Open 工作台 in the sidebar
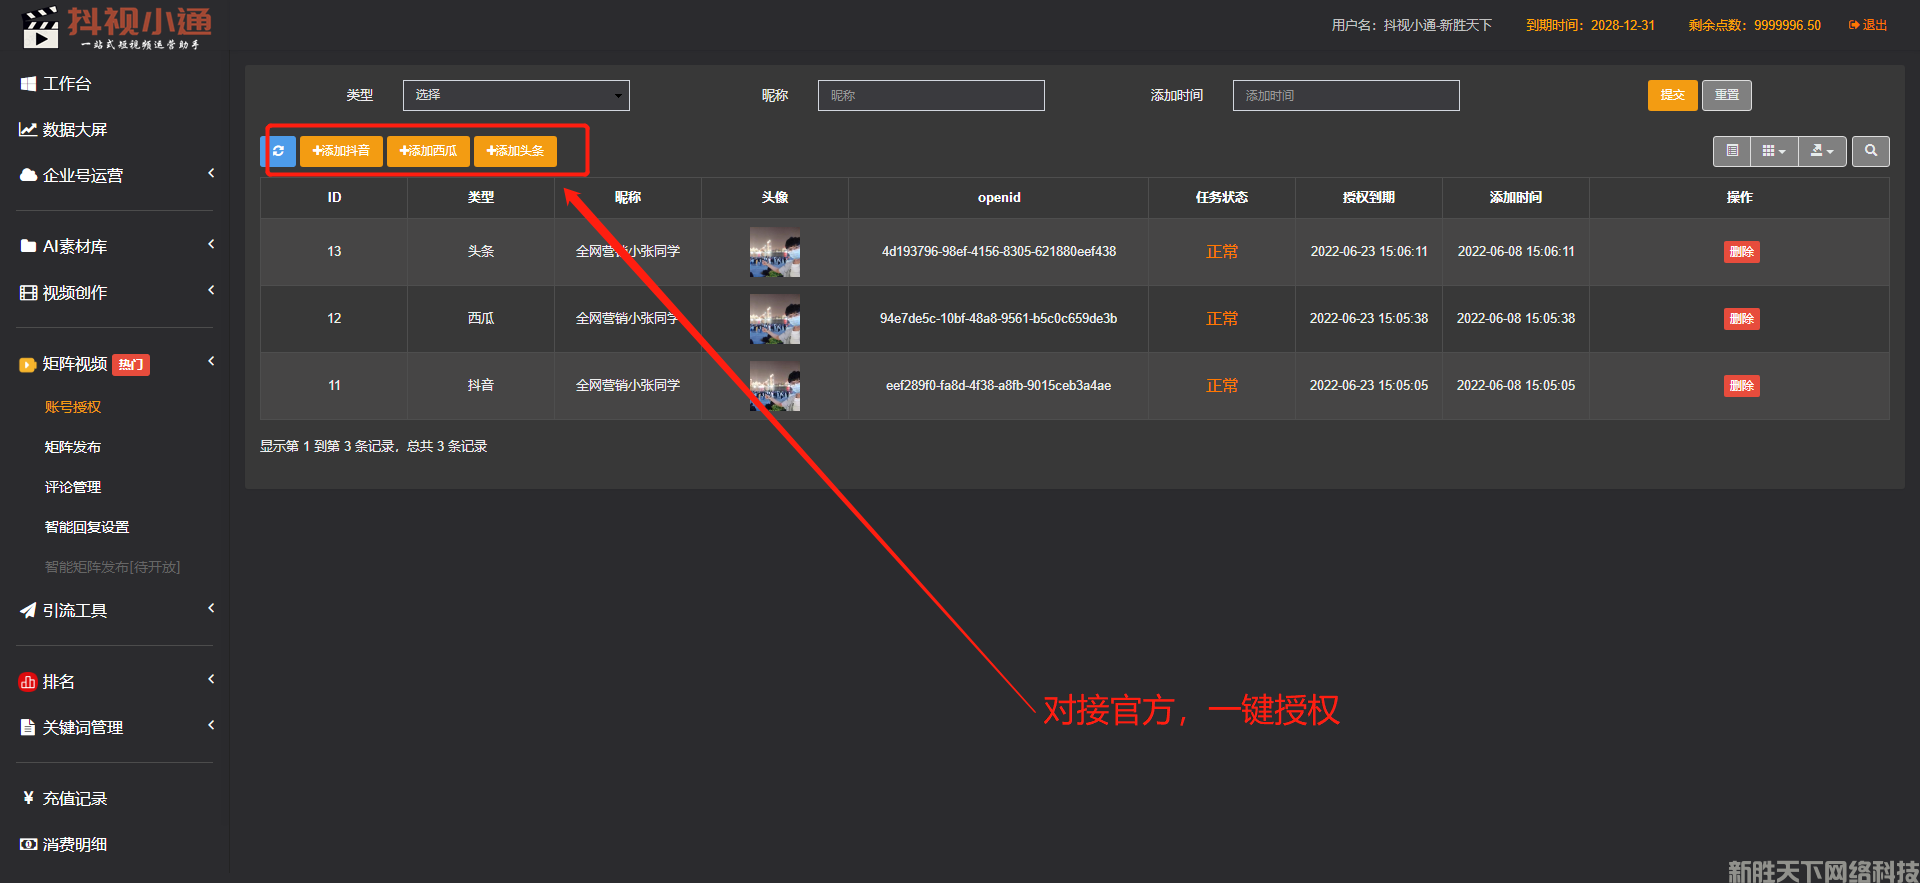The height and width of the screenshot is (883, 1920). (67, 84)
